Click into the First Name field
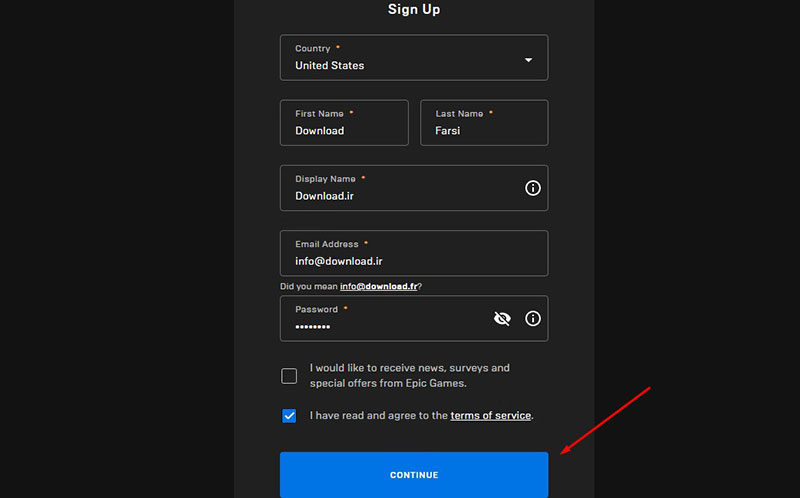The width and height of the screenshot is (800, 498). click(344, 123)
